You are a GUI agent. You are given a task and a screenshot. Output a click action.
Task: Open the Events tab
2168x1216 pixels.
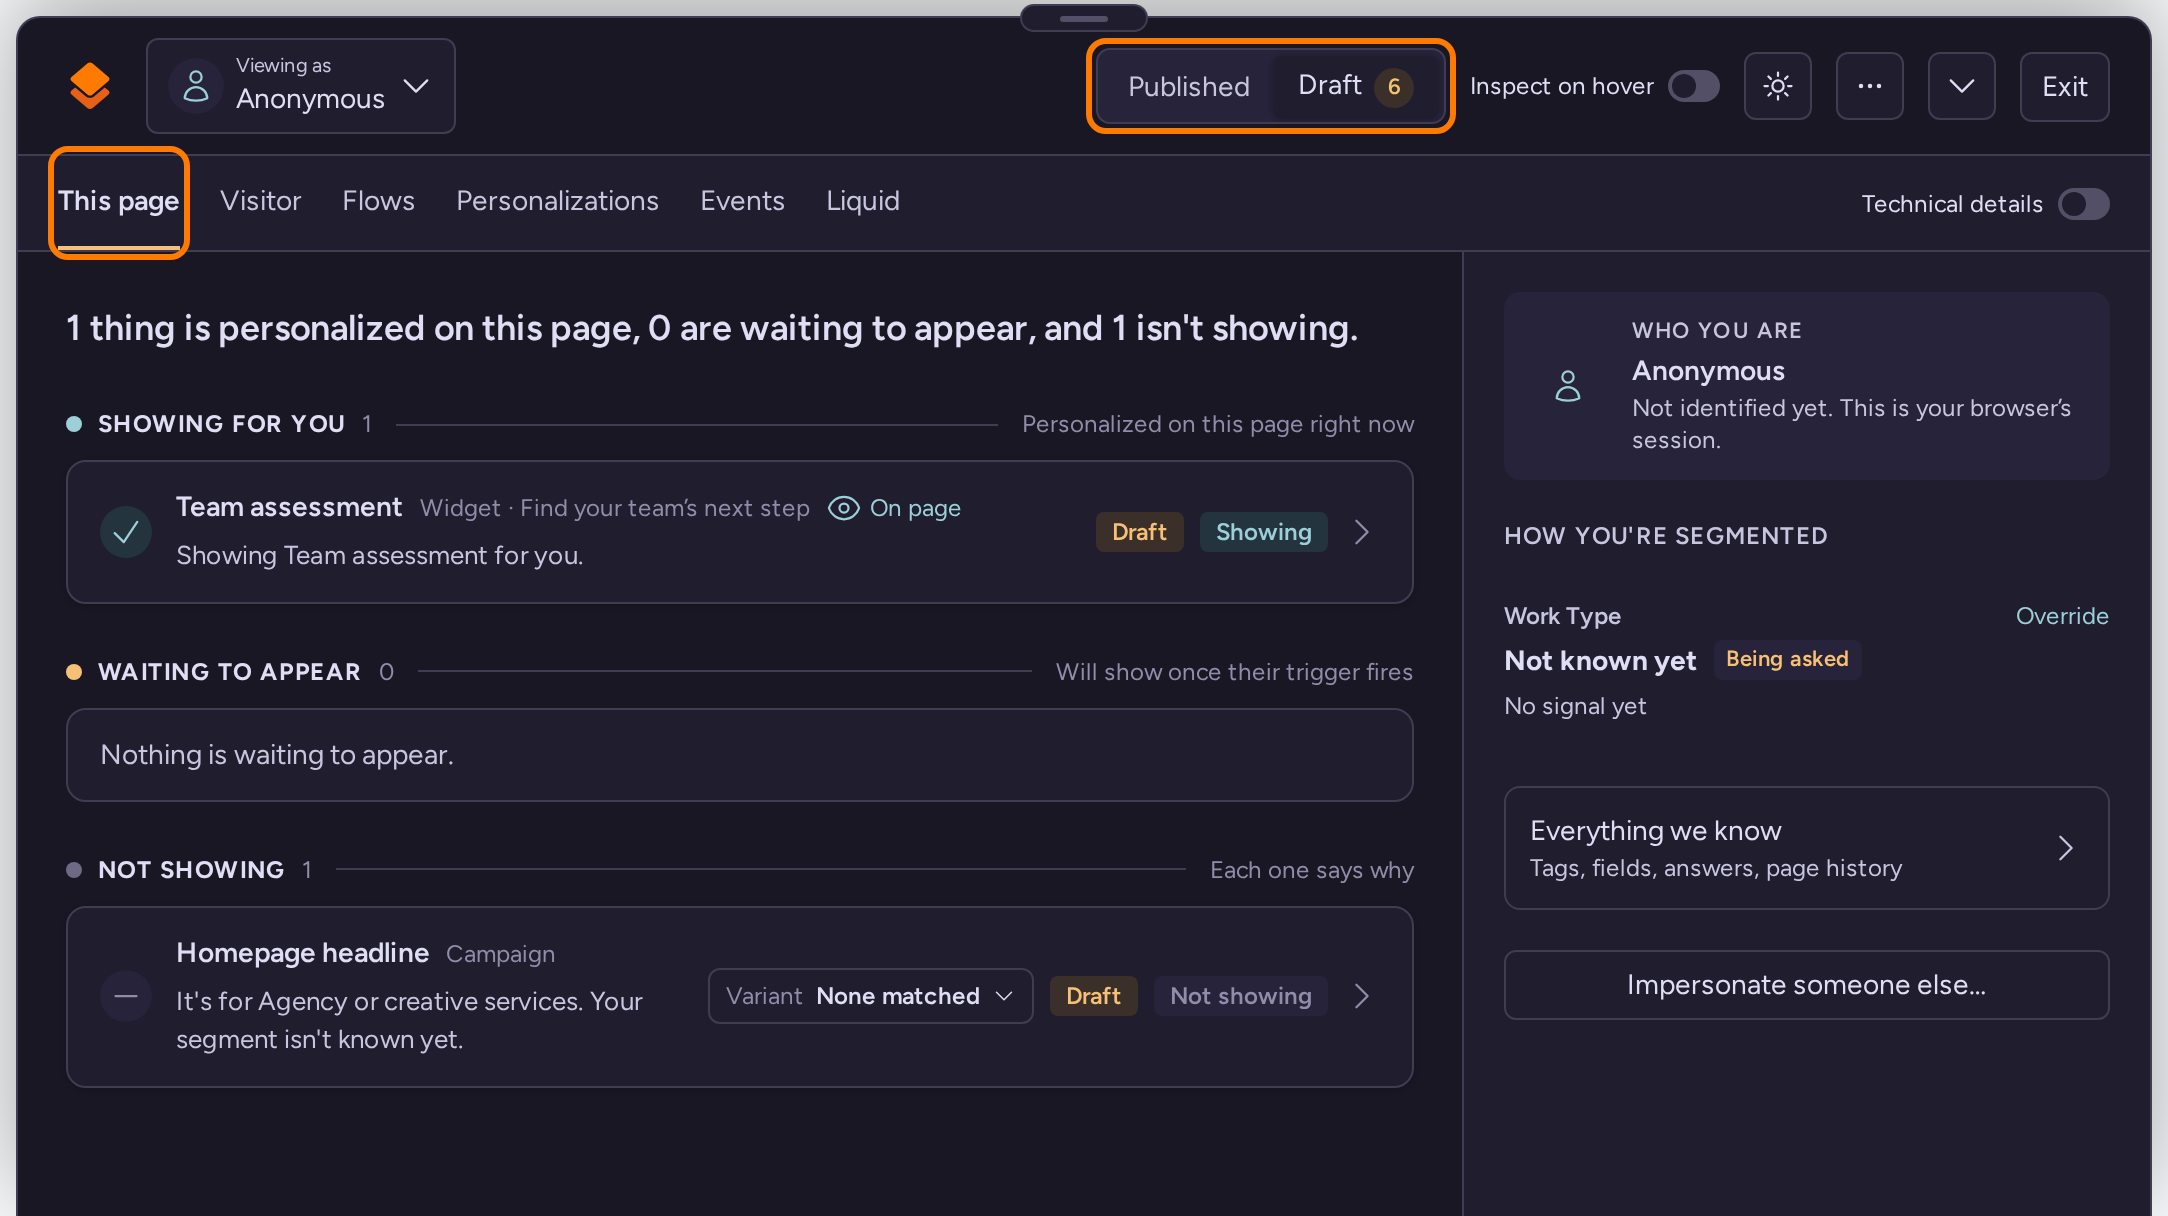click(x=742, y=202)
